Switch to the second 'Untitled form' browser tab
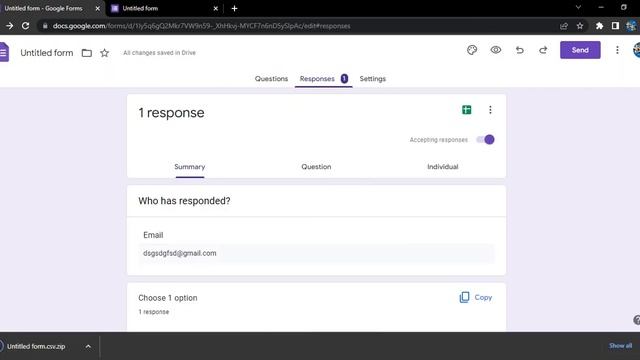Screen dimensions: 640x360 [140, 8]
